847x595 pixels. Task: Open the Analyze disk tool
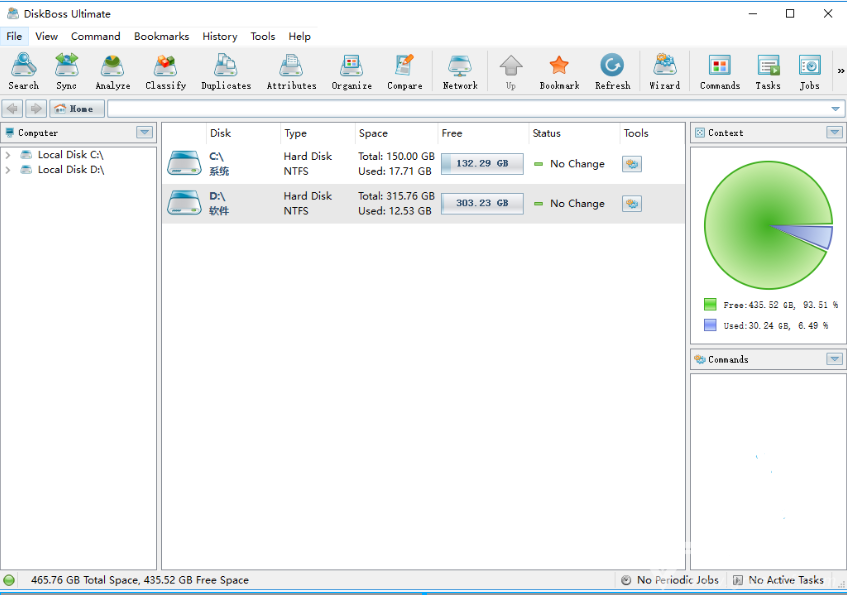(112, 71)
